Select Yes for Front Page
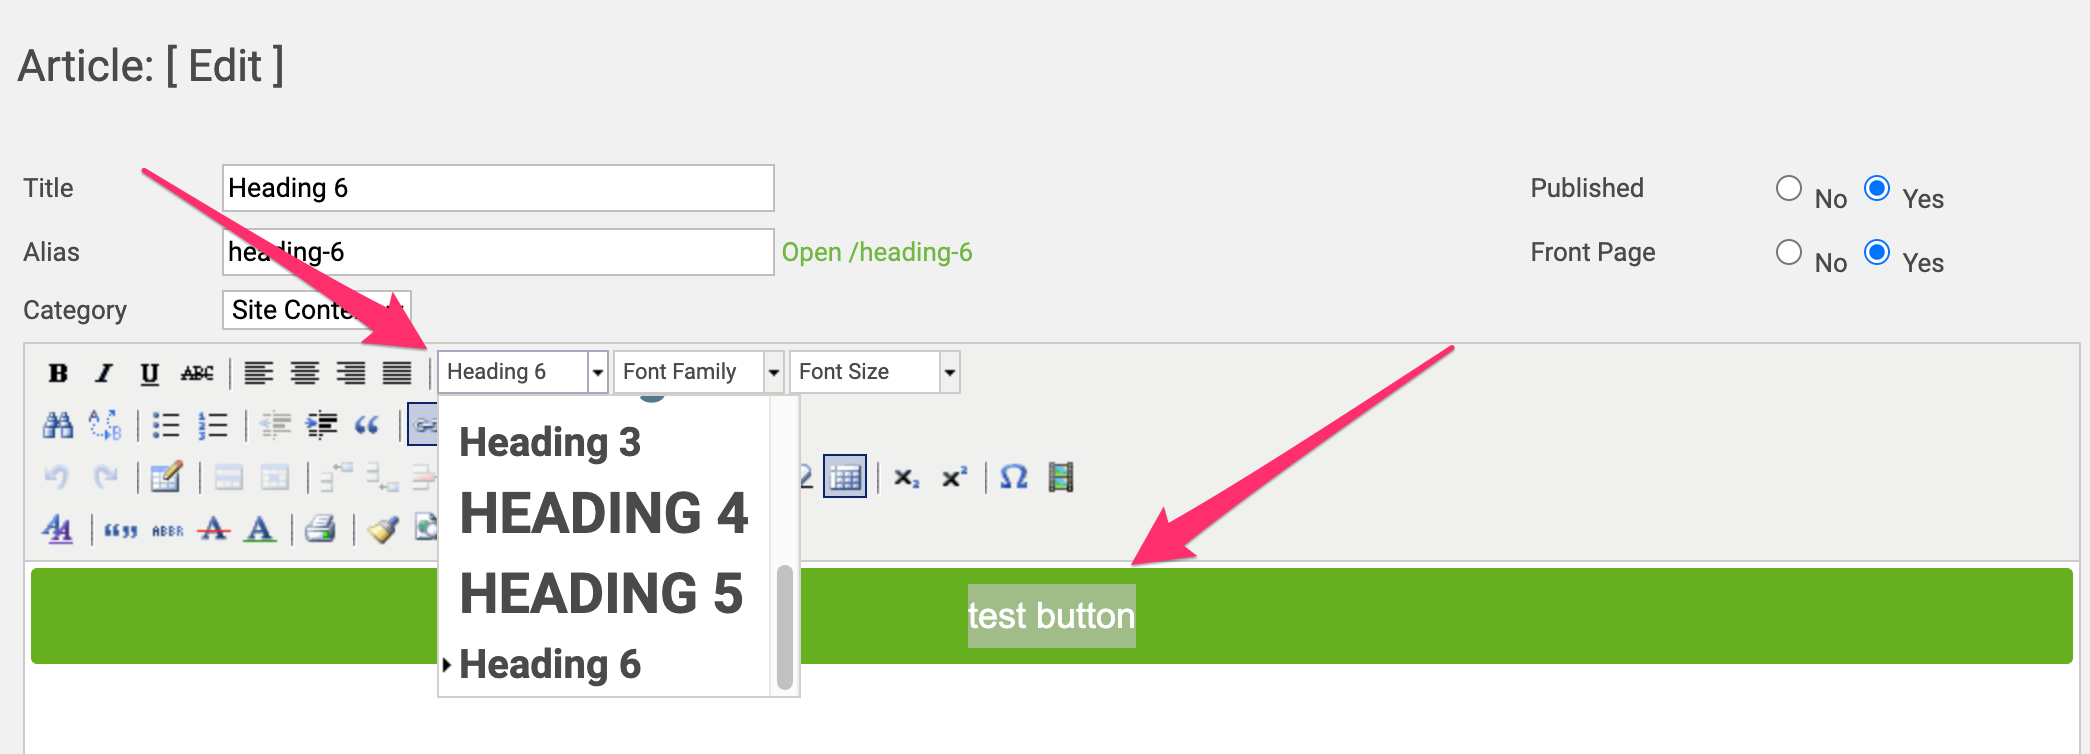The image size is (2090, 754). point(1877,252)
